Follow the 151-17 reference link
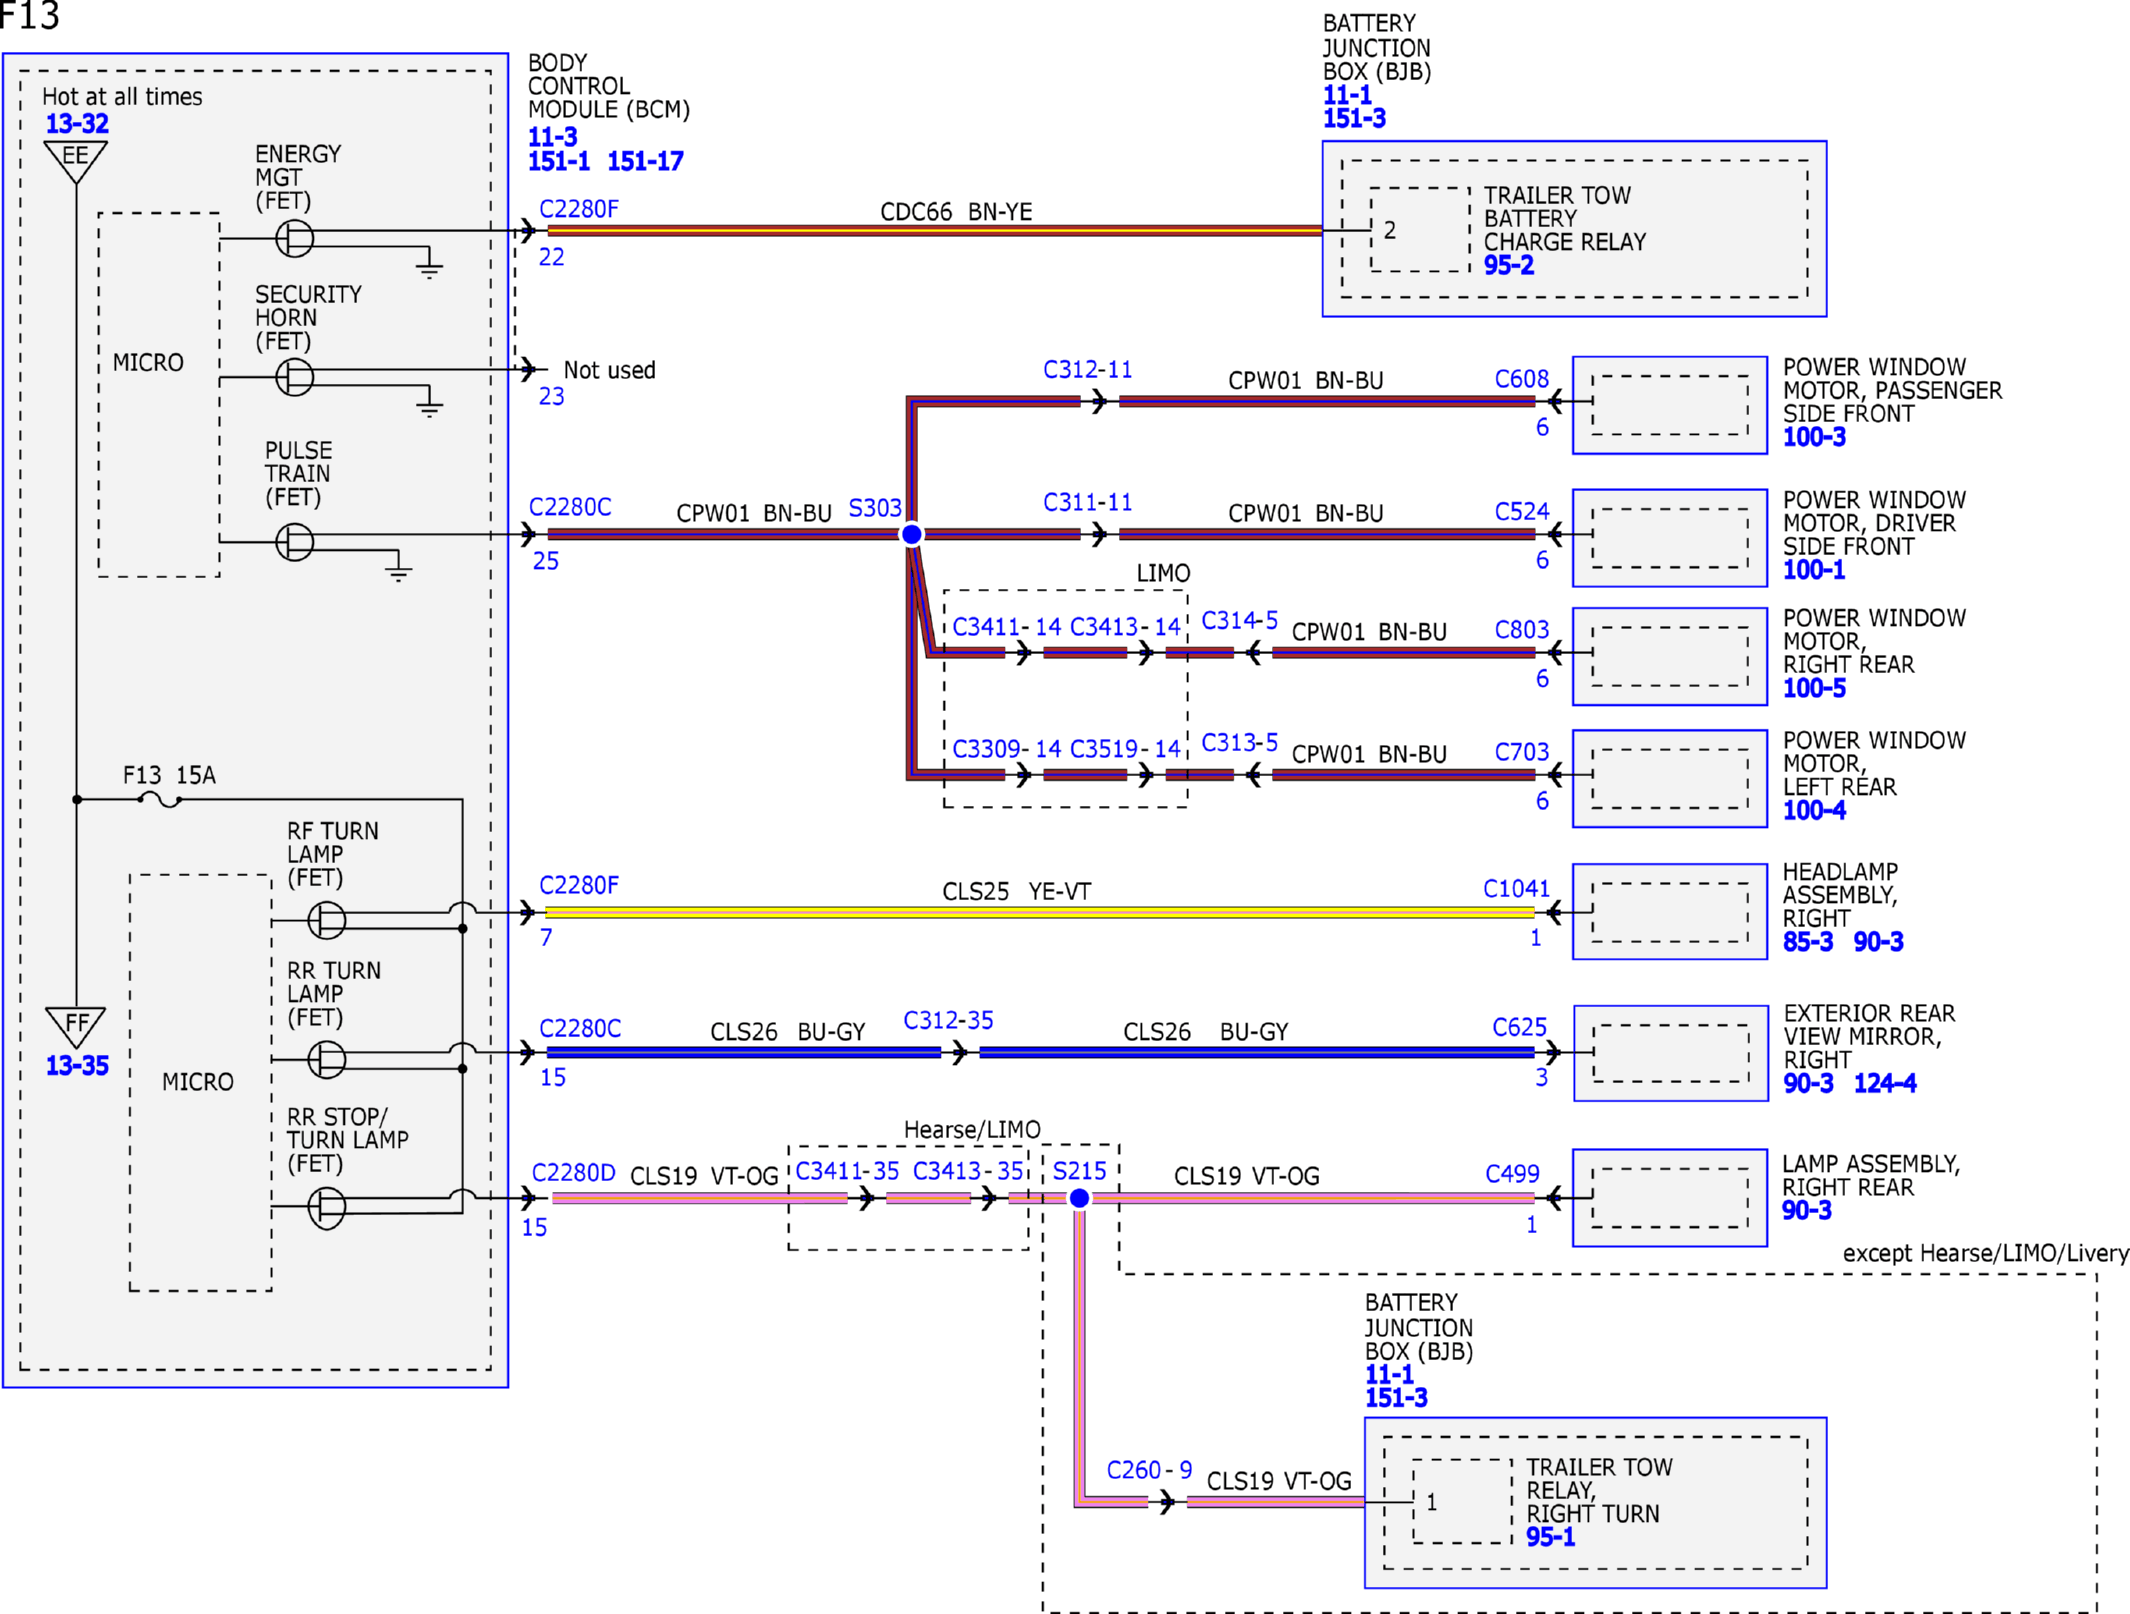Viewport: 2130px width, 1614px height. pyautogui.click(x=646, y=161)
